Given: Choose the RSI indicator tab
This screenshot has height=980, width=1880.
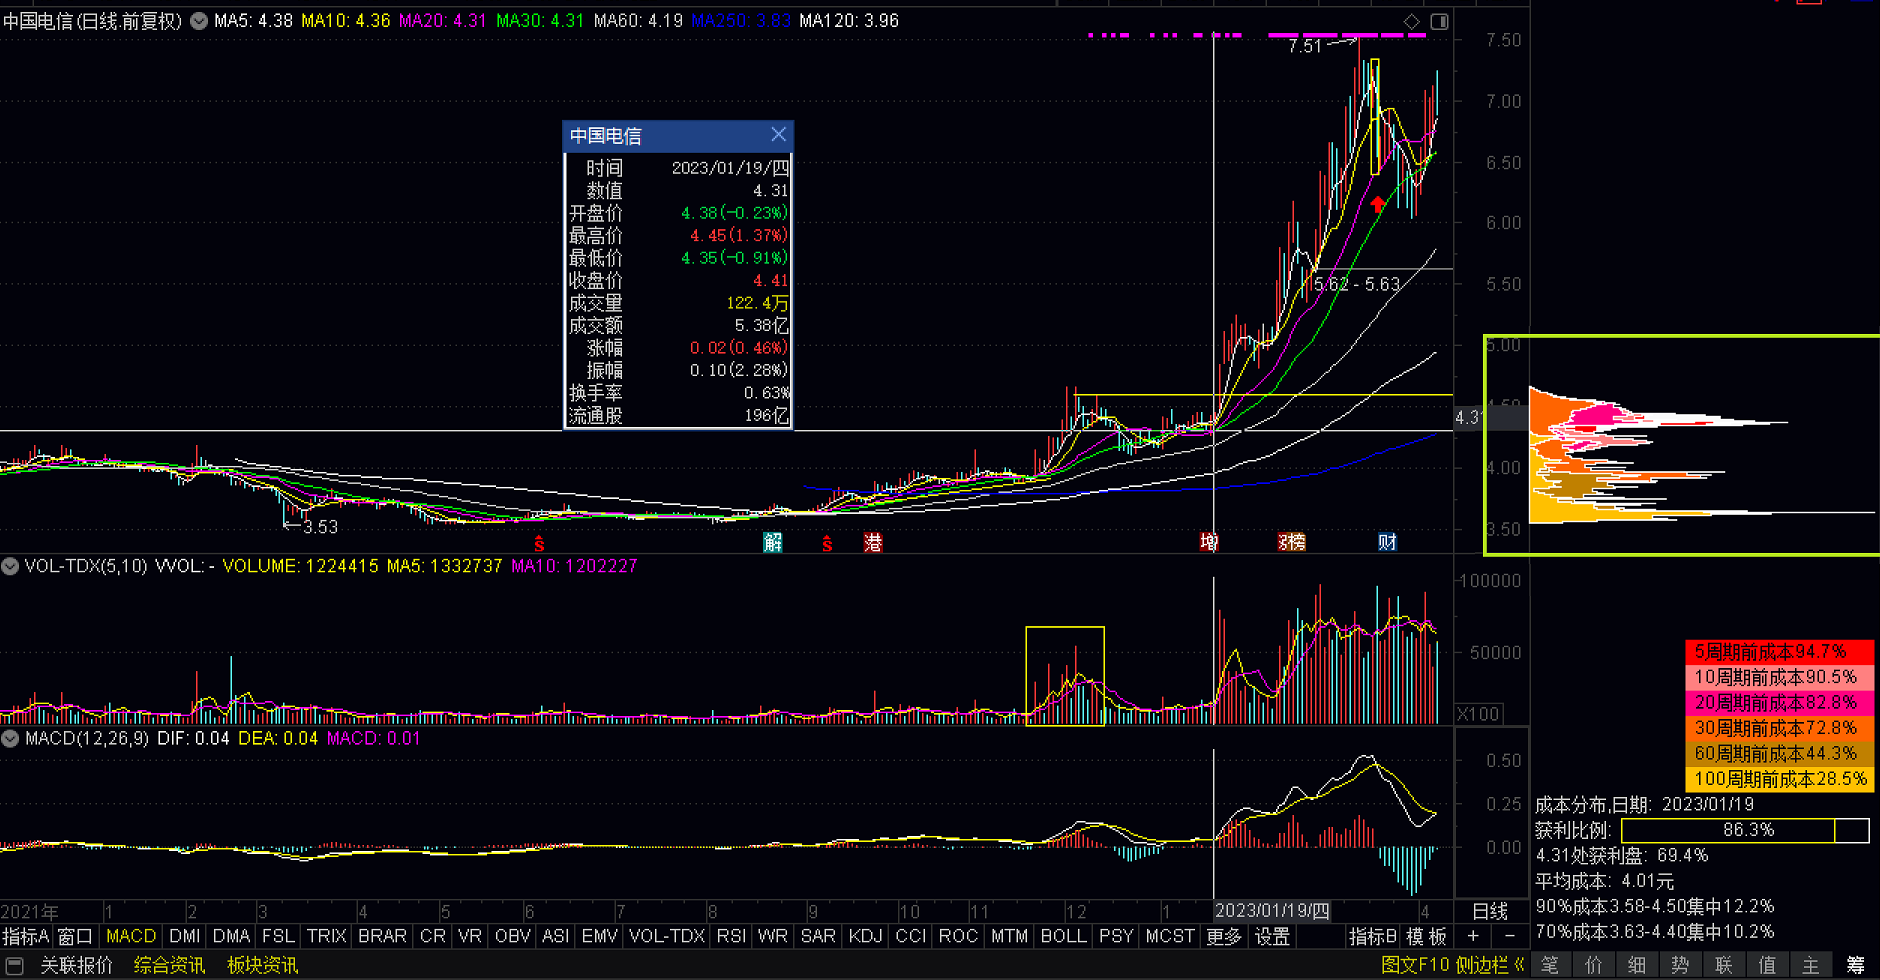Looking at the screenshot, I should (731, 936).
